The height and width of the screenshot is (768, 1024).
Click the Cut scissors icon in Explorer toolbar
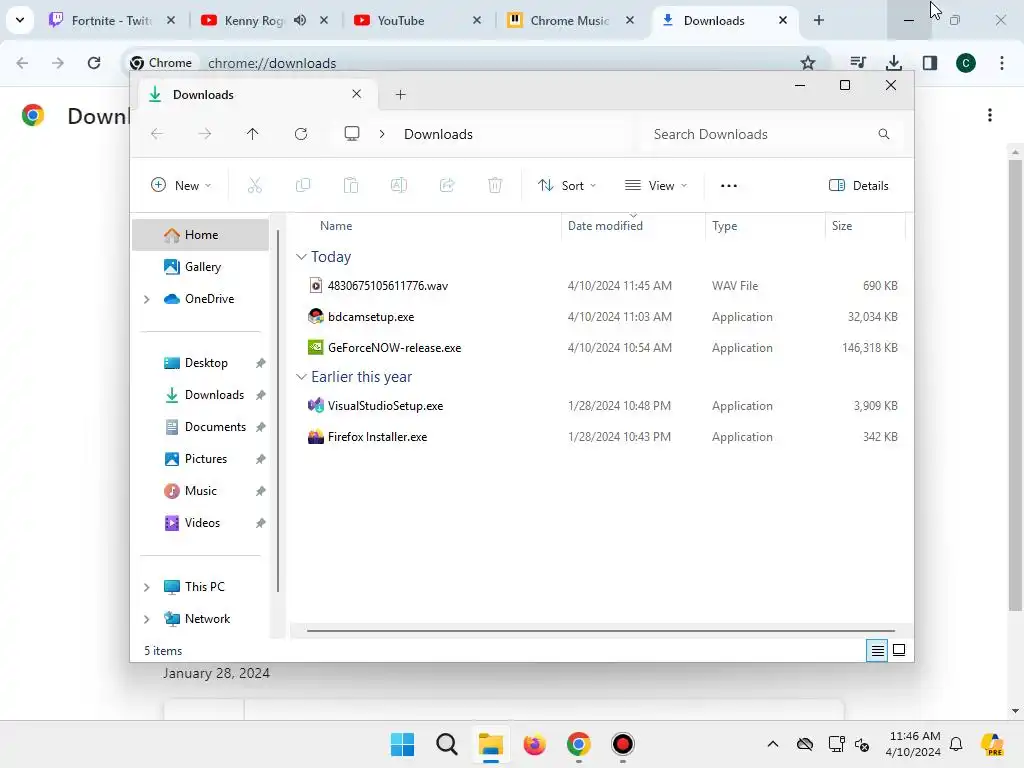[x=255, y=185]
